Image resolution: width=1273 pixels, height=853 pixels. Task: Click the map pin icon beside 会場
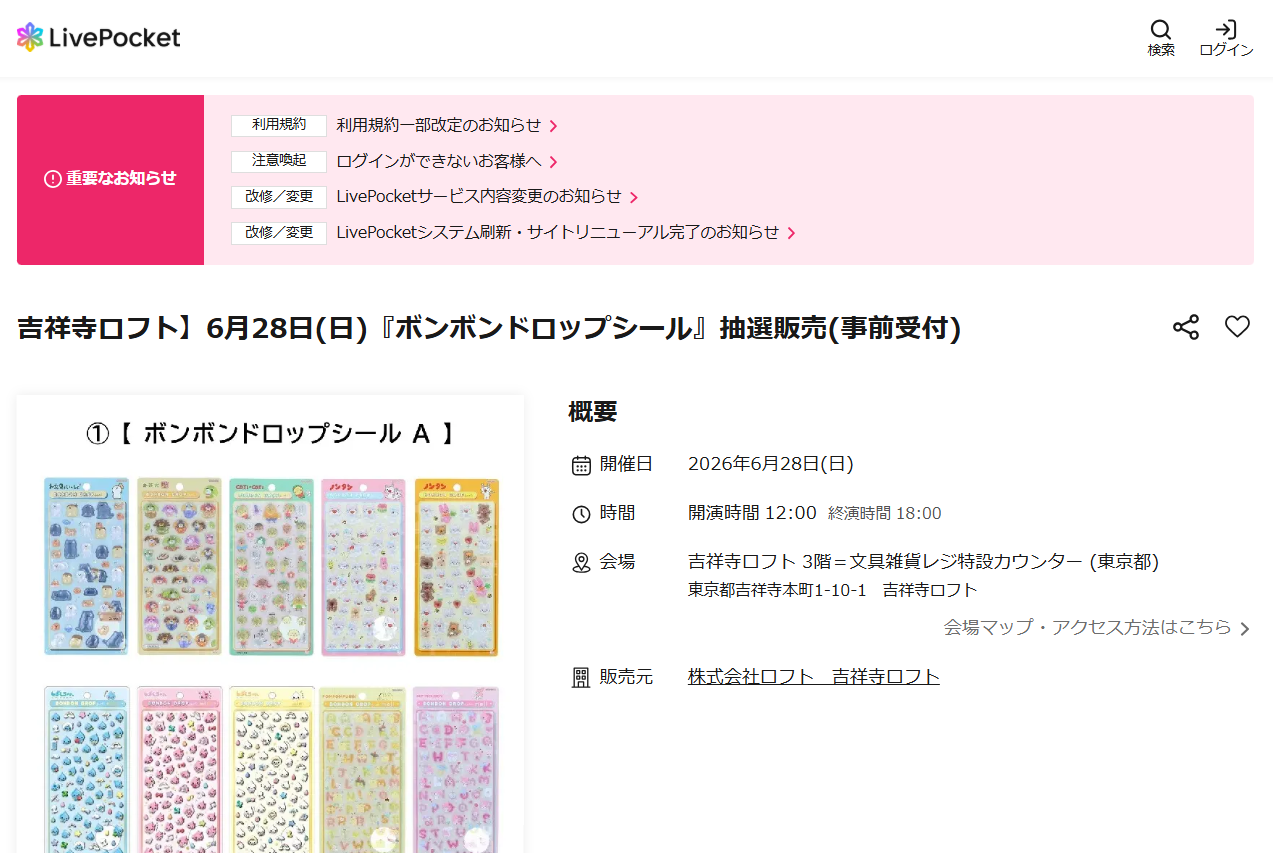(x=581, y=563)
